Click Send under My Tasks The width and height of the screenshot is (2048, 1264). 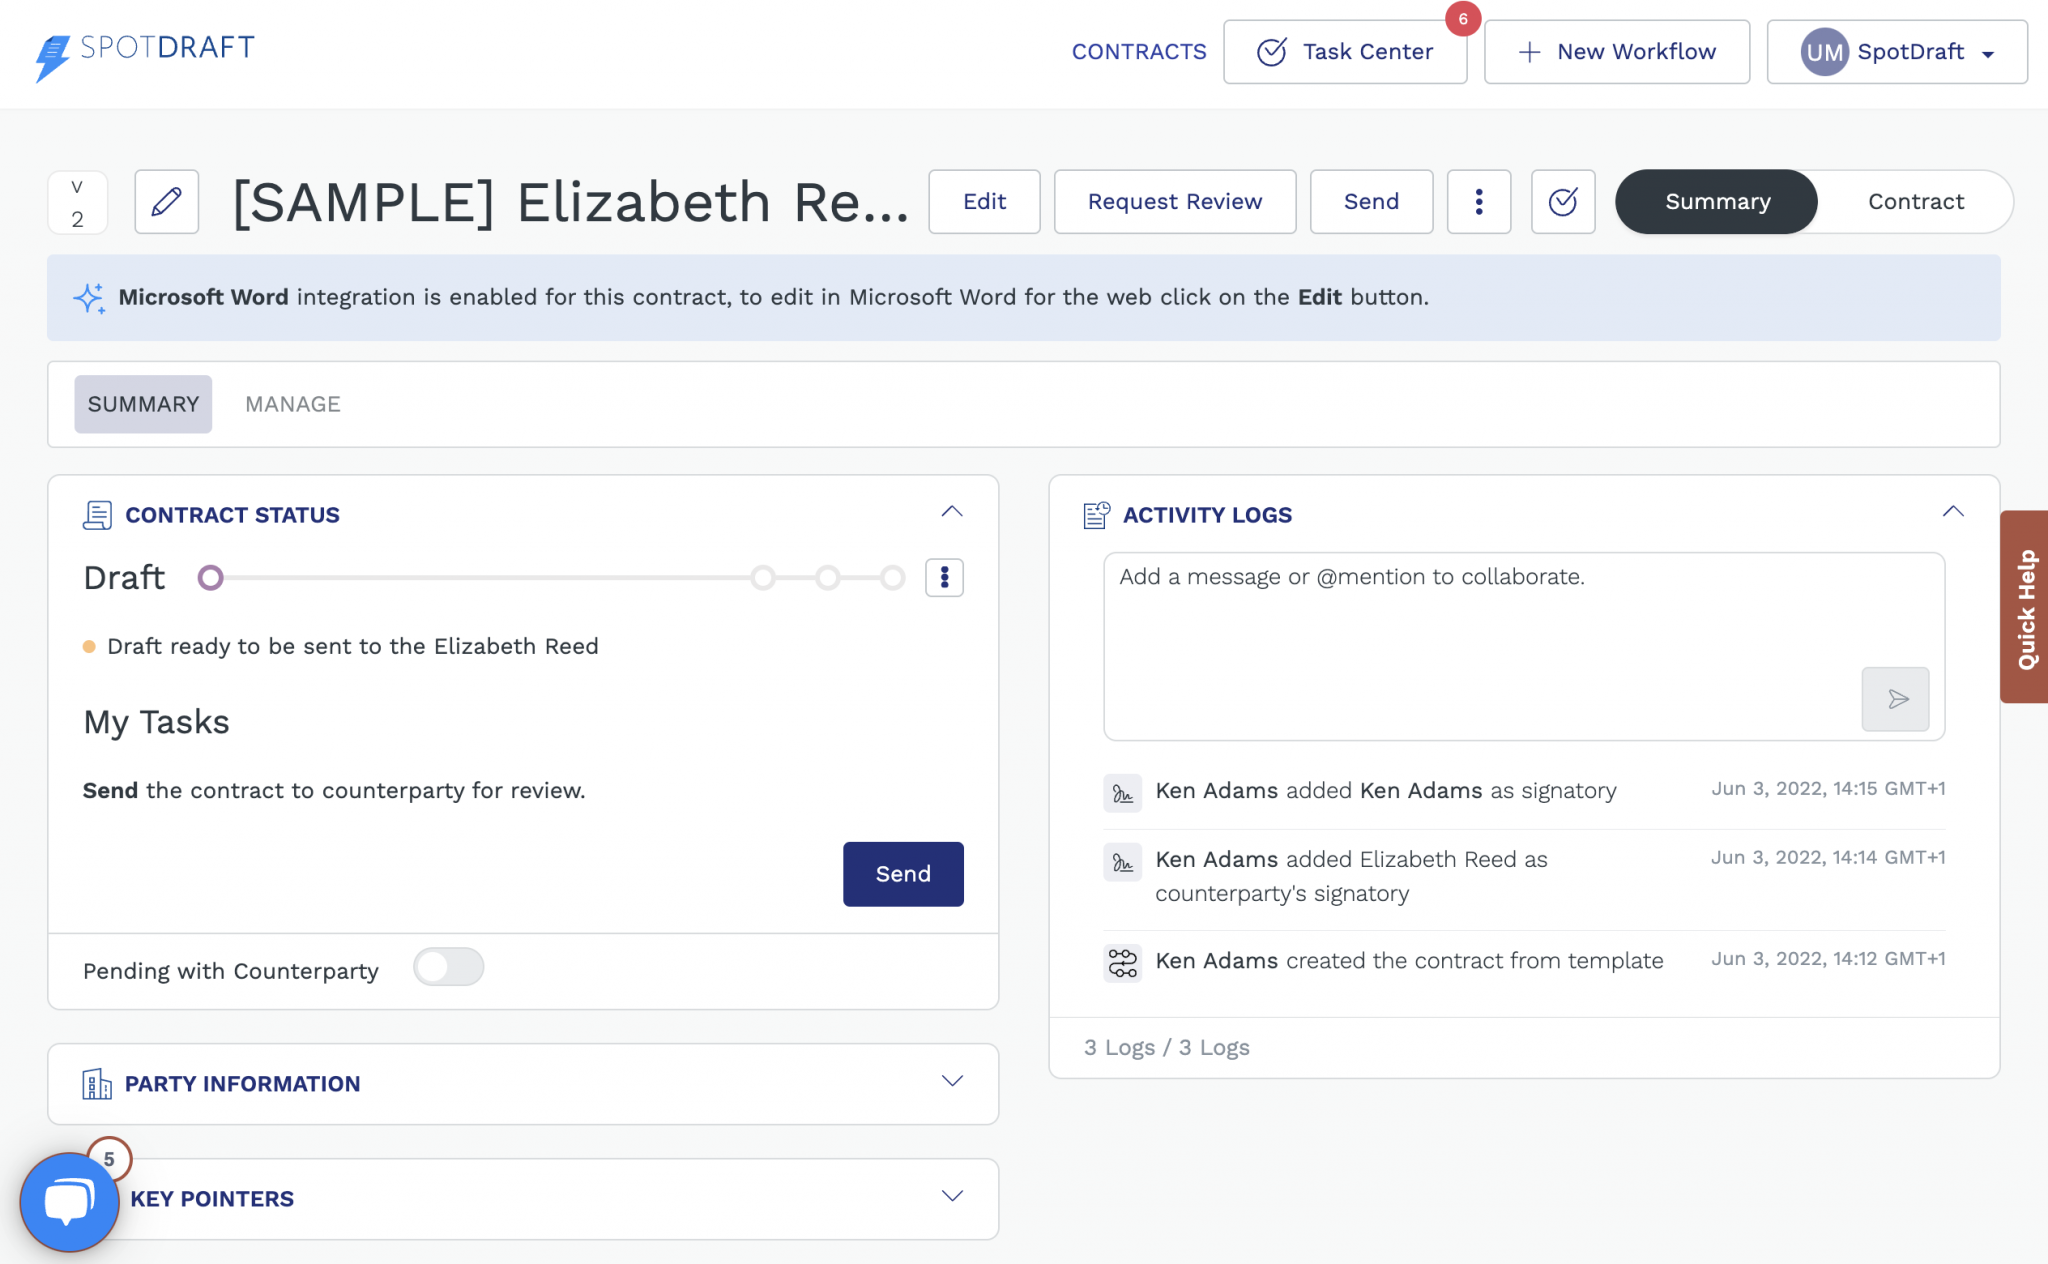point(902,873)
